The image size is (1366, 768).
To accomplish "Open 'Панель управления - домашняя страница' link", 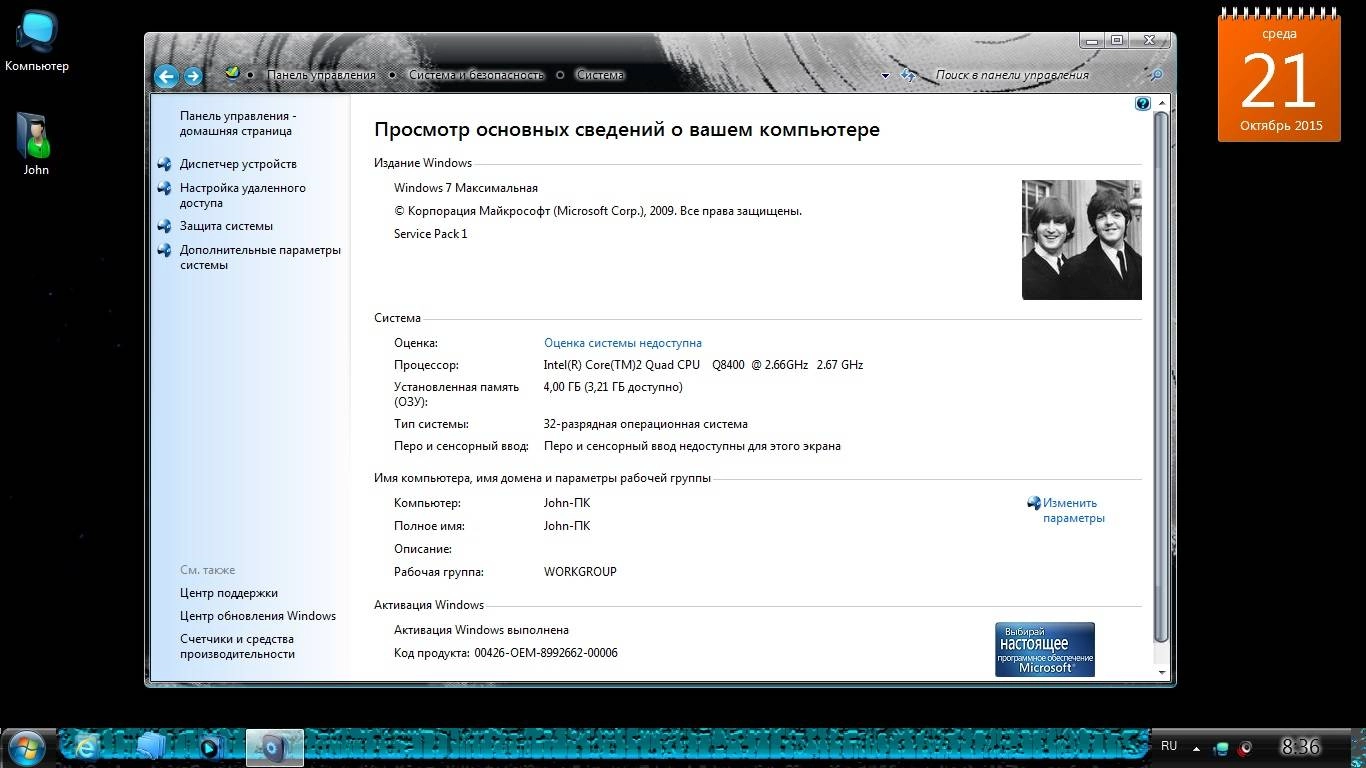I will click(x=238, y=123).
